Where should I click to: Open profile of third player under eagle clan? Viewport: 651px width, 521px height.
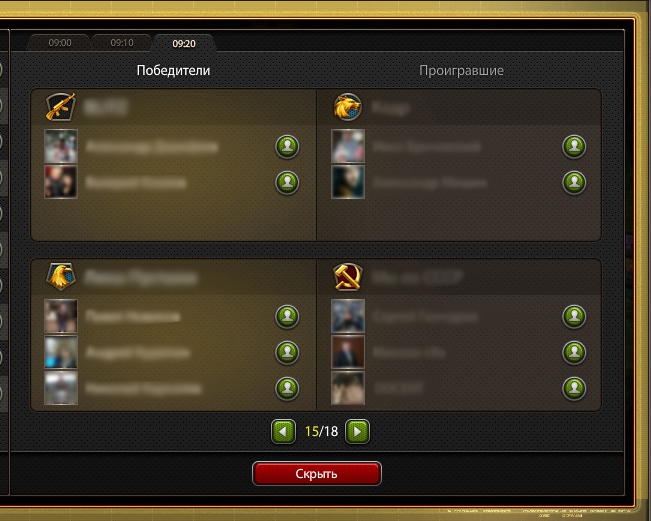pyautogui.click(x=287, y=388)
